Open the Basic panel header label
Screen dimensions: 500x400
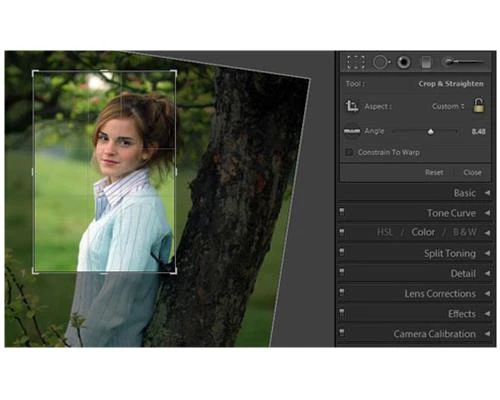click(465, 193)
